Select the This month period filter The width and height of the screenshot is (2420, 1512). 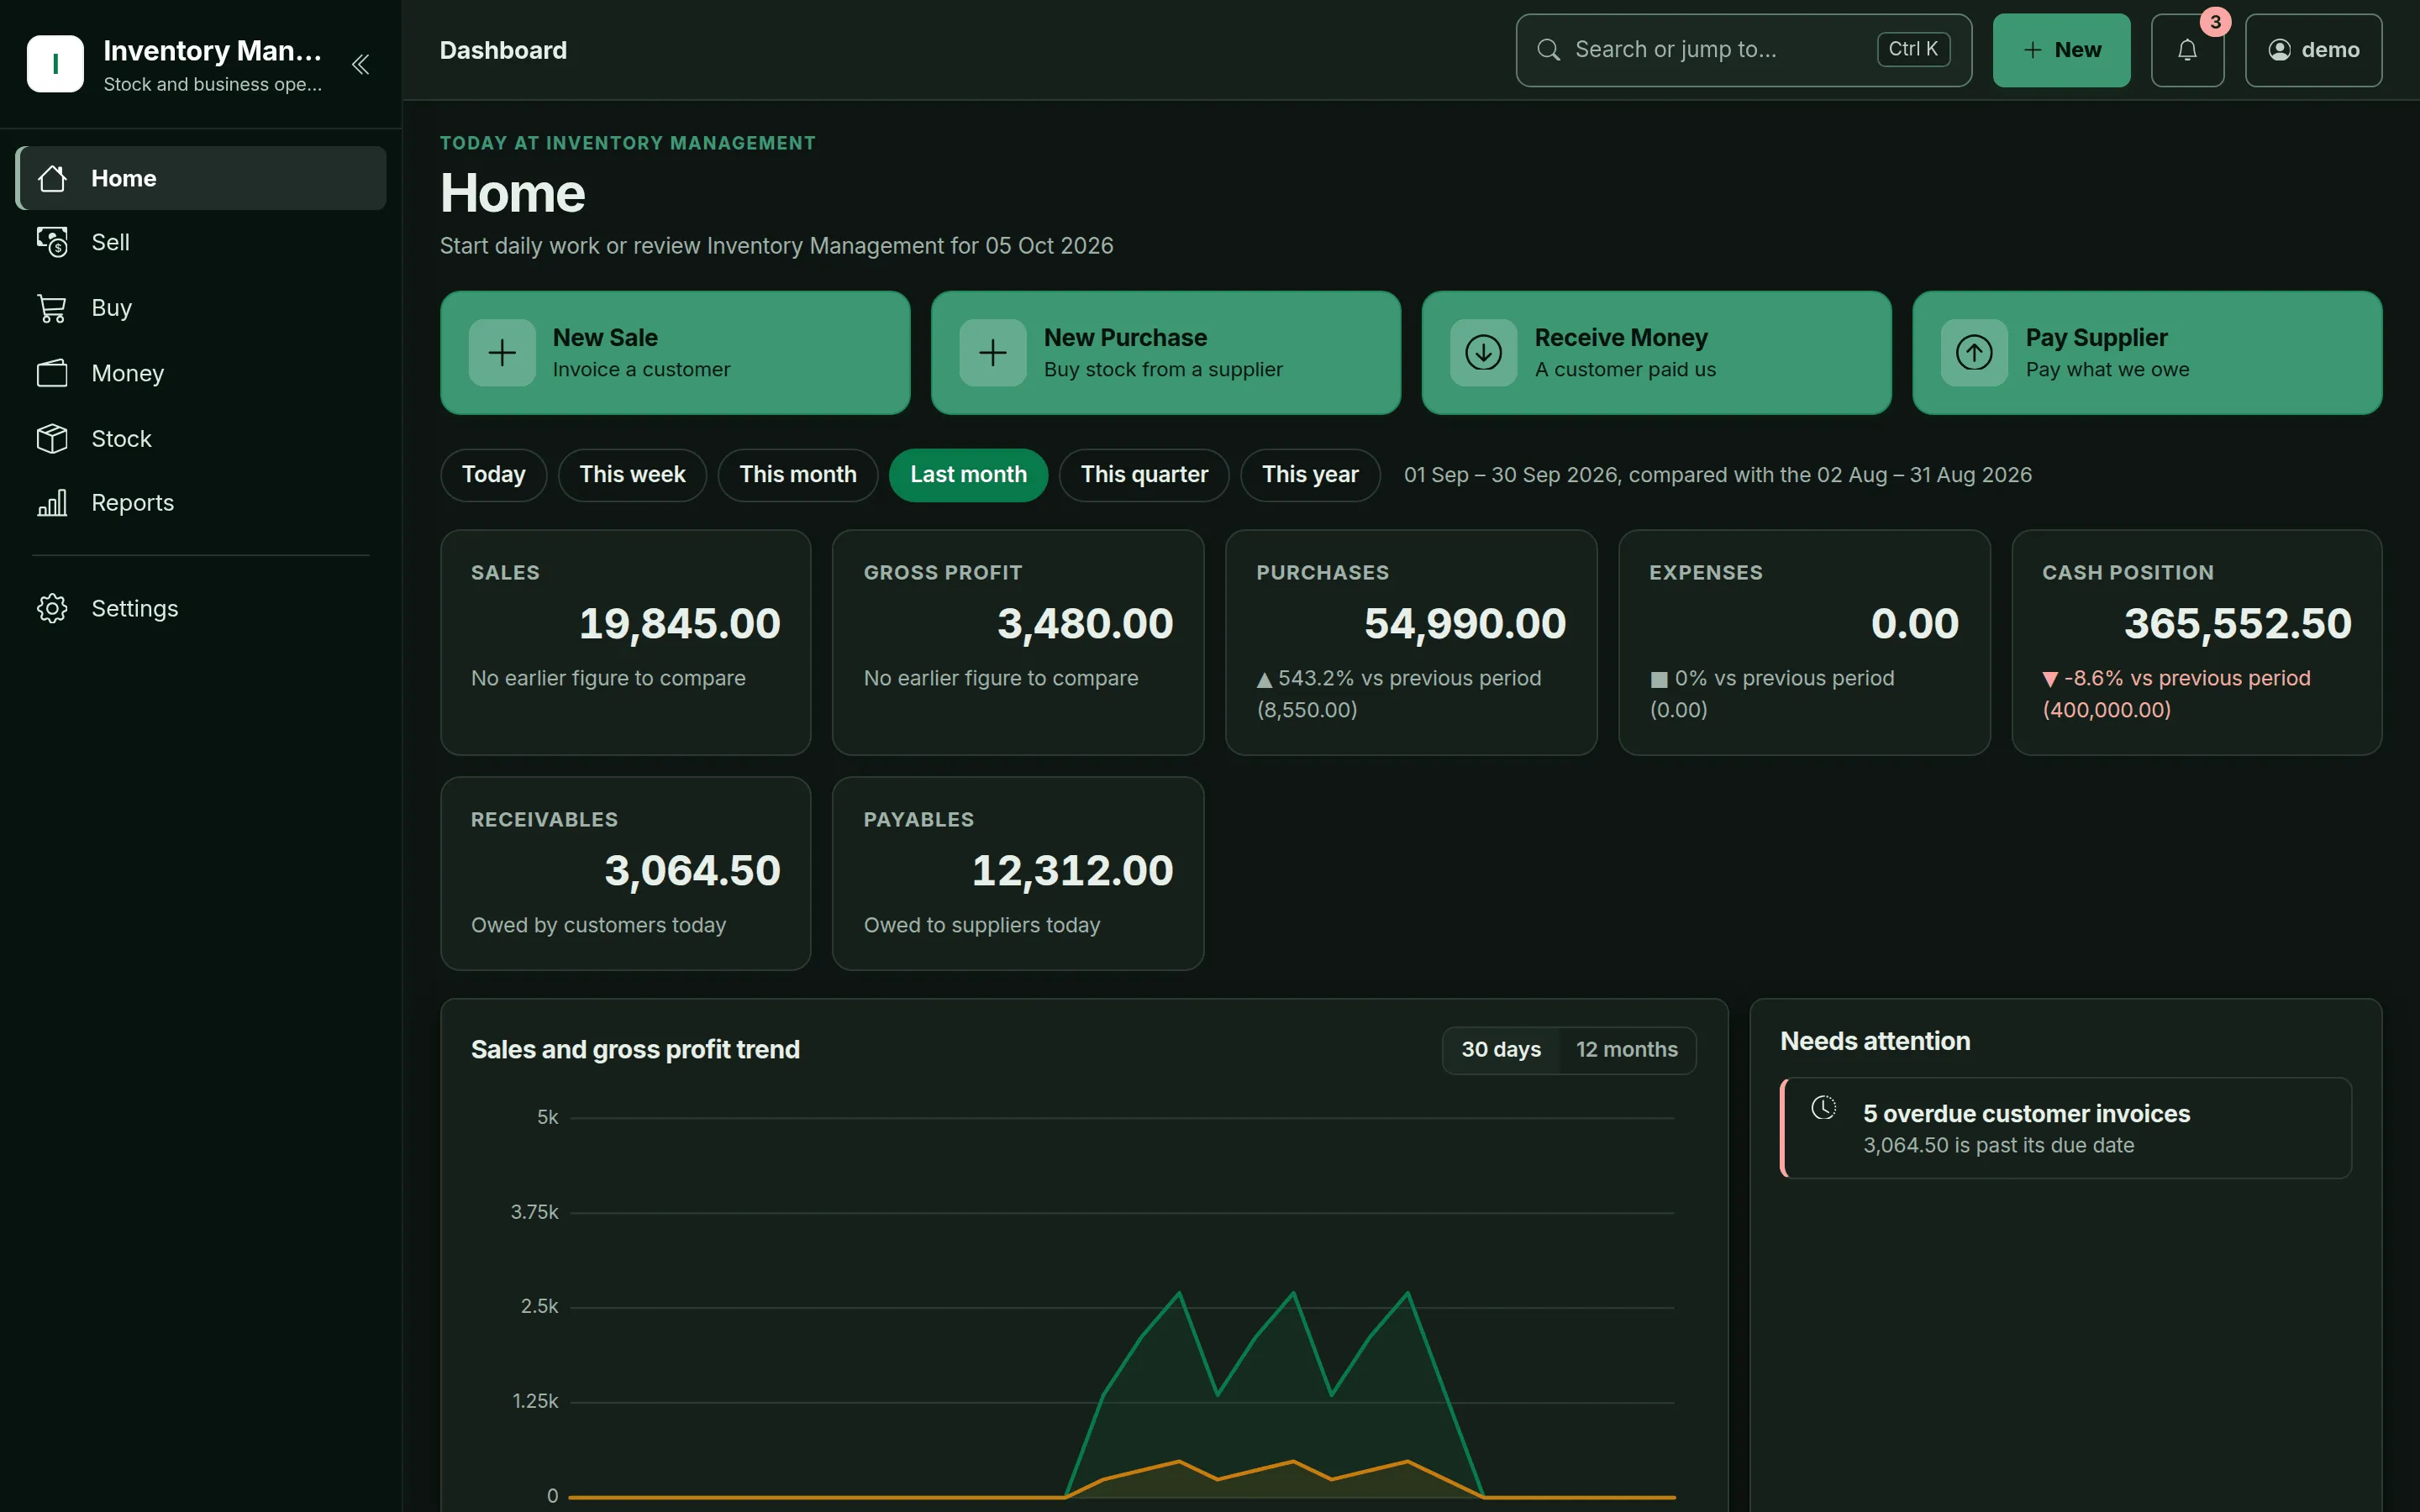798,475
